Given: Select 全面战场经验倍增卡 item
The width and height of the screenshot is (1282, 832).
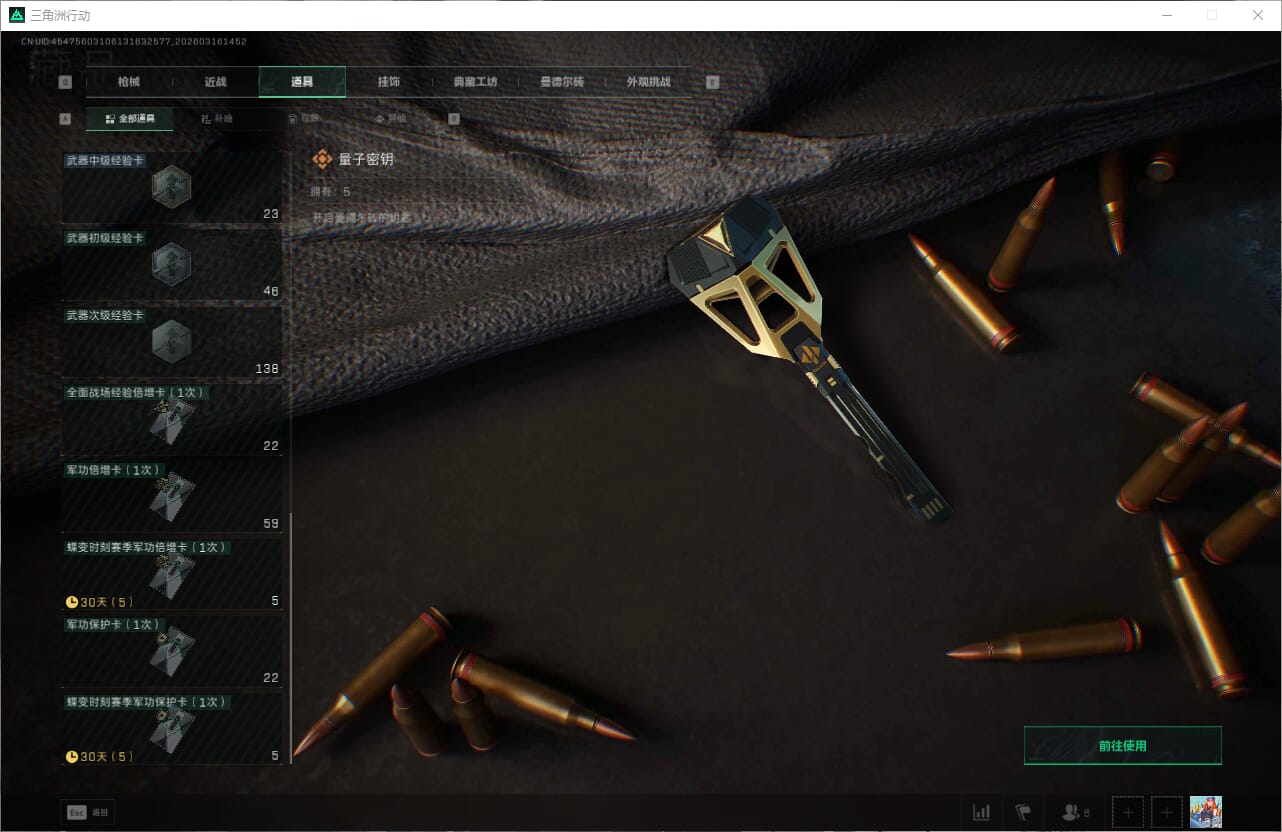Looking at the screenshot, I should point(172,419).
